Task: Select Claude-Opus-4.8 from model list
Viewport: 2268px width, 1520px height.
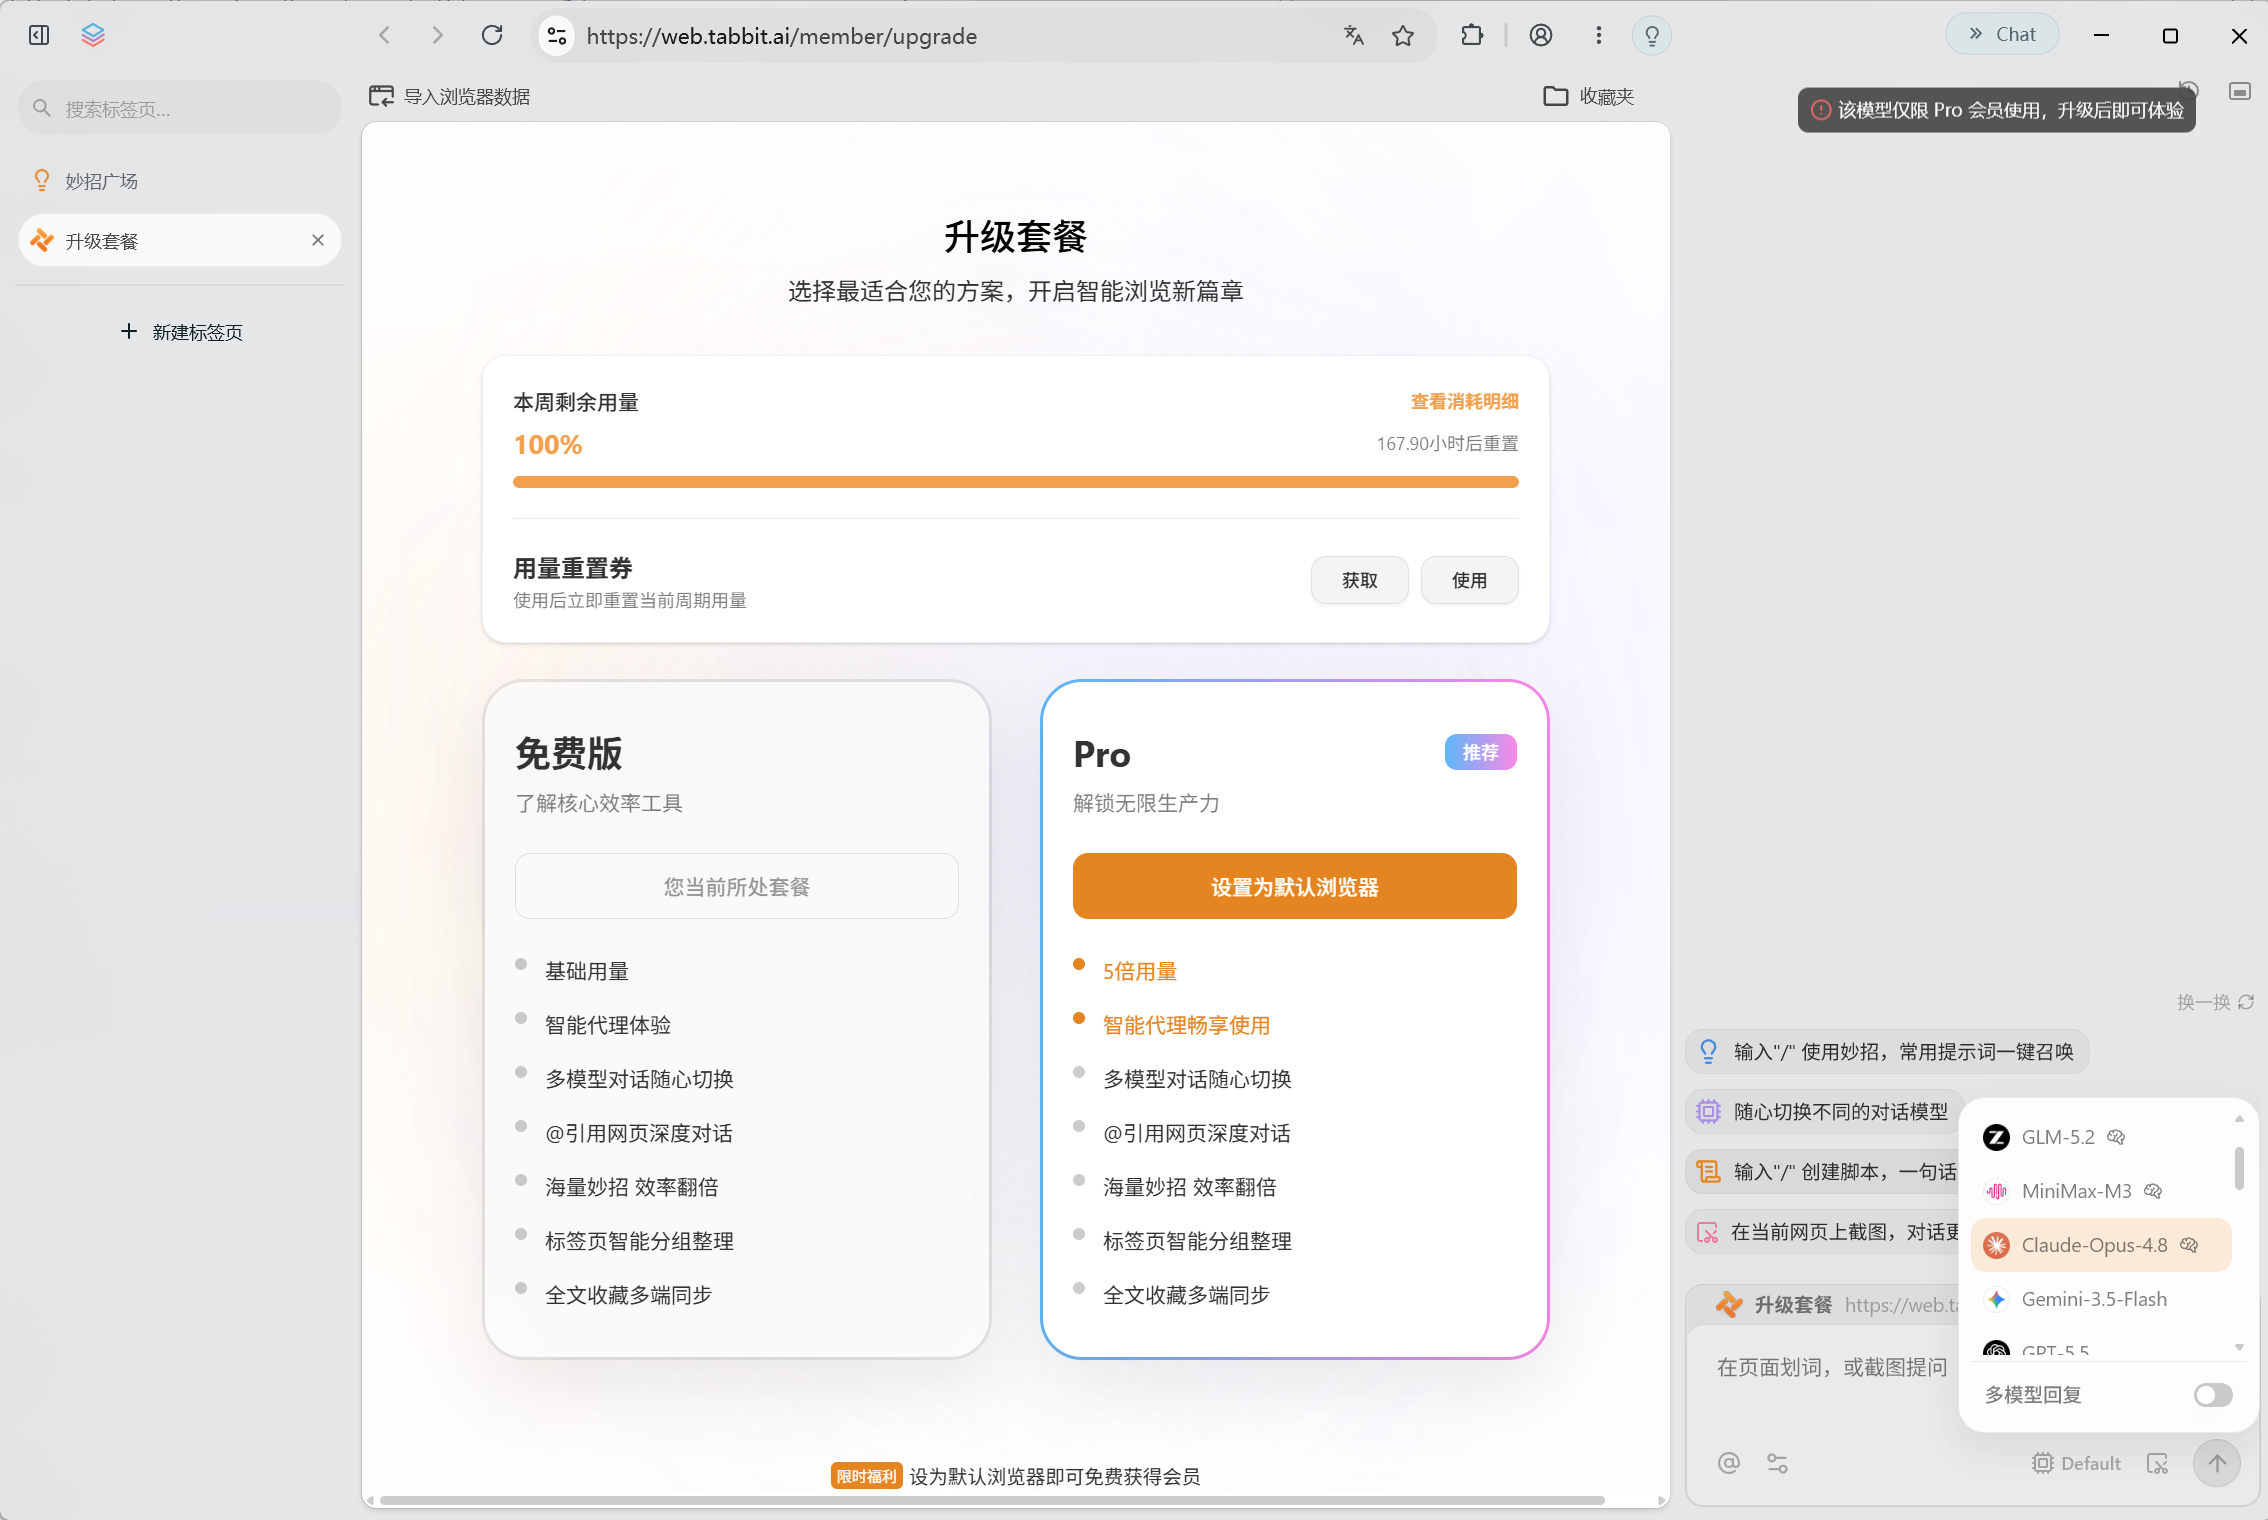Action: click(x=2101, y=1245)
